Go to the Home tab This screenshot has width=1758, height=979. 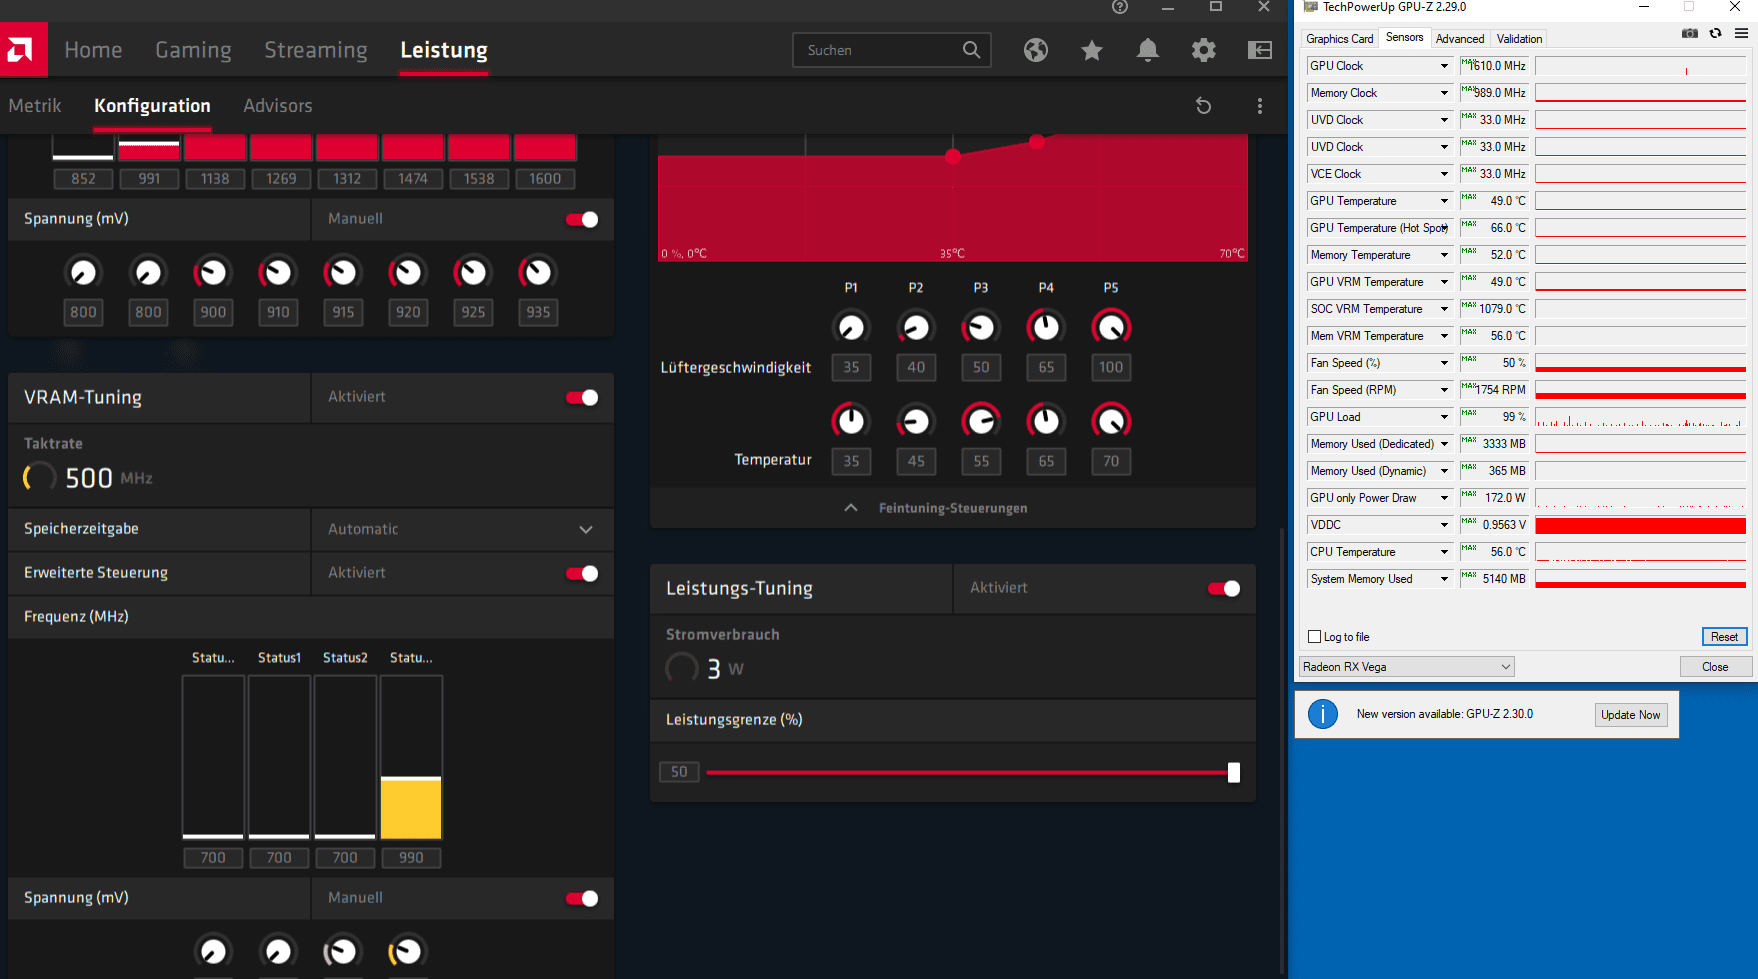(x=93, y=50)
